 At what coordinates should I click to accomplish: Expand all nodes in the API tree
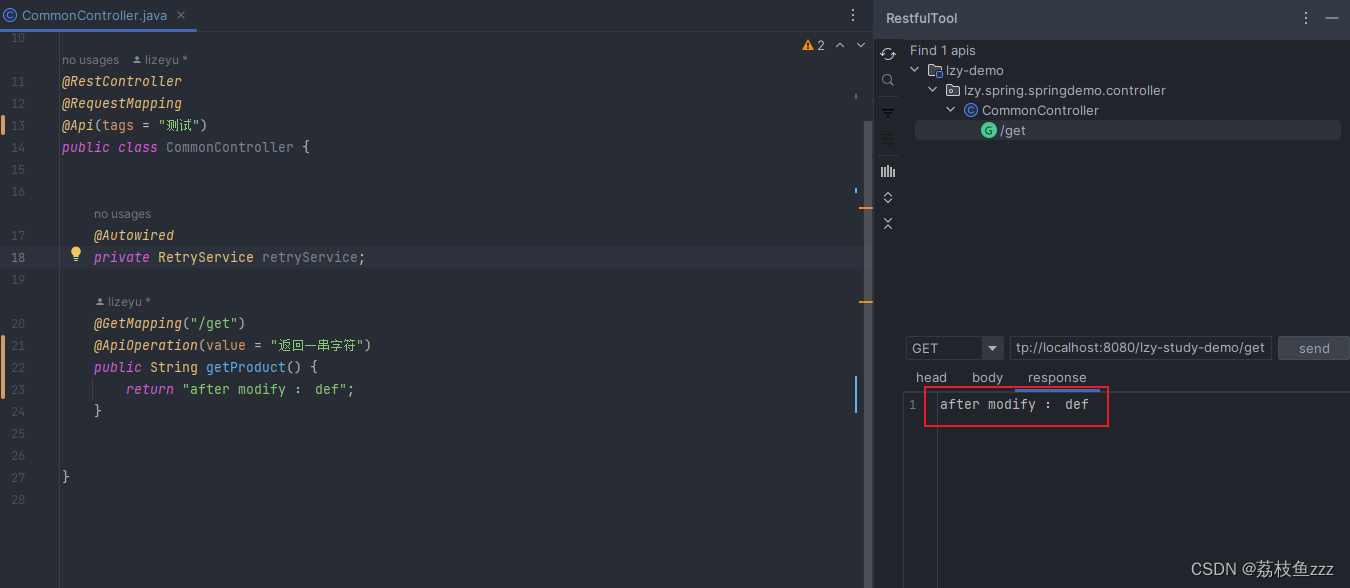pos(888,198)
